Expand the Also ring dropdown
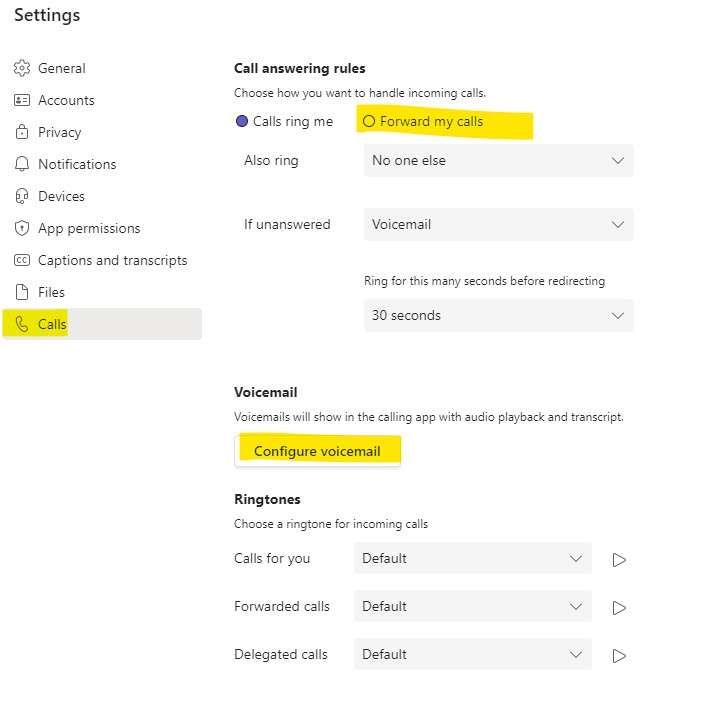 pyautogui.click(x=498, y=160)
